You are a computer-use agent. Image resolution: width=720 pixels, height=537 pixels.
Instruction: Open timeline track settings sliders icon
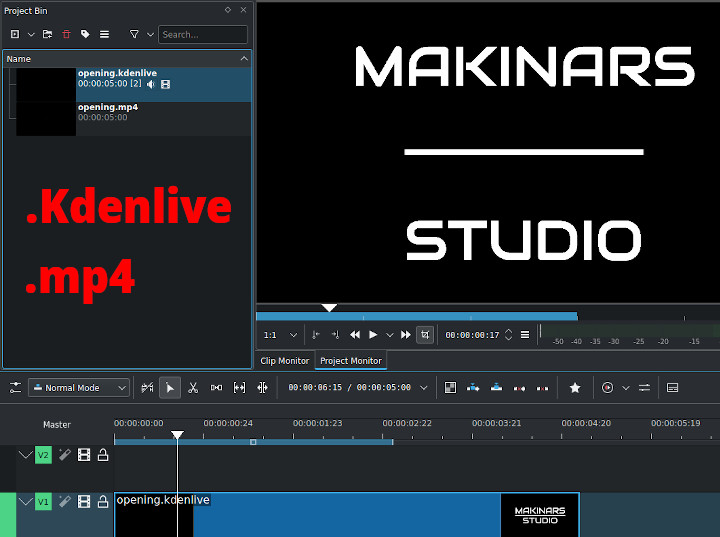click(x=16, y=388)
